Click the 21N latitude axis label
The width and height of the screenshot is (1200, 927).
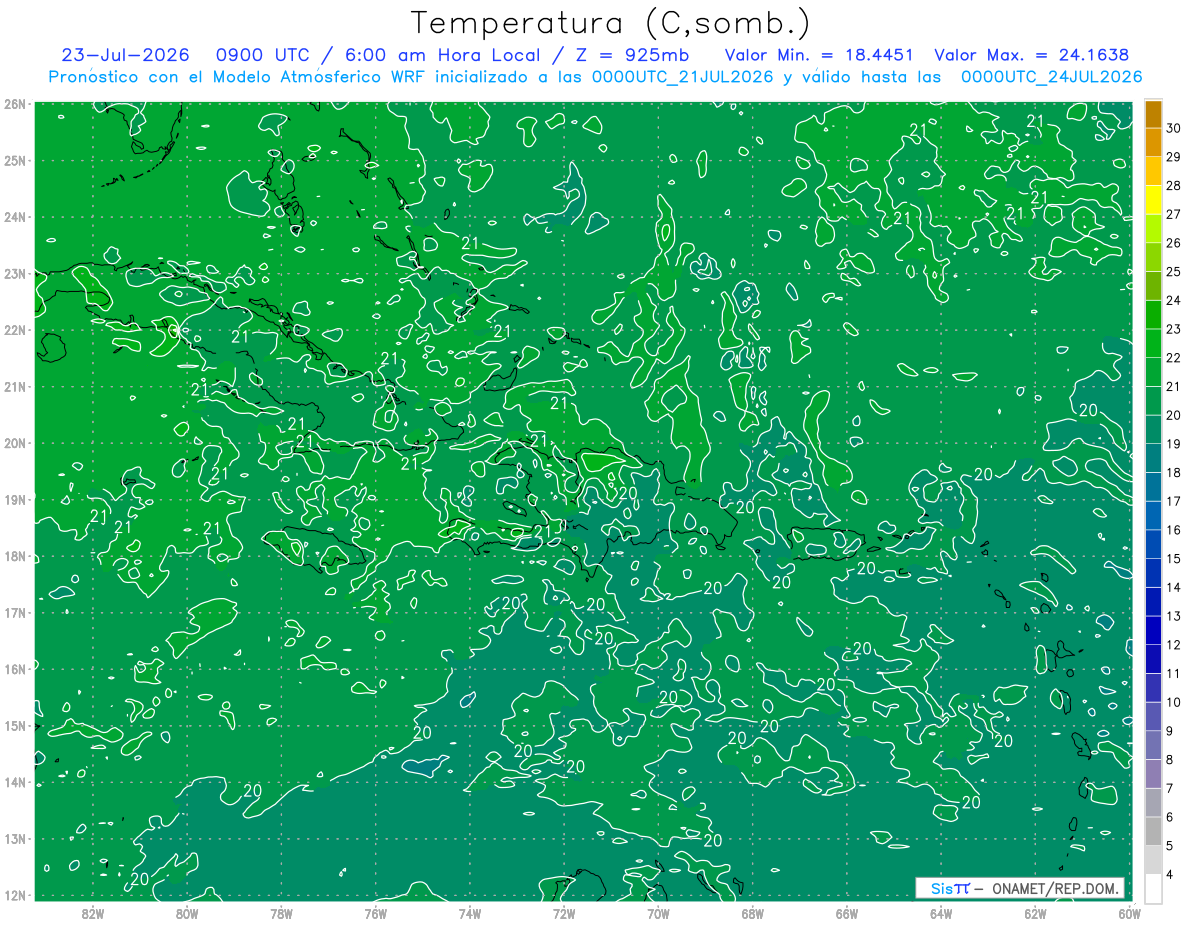pos(15,386)
